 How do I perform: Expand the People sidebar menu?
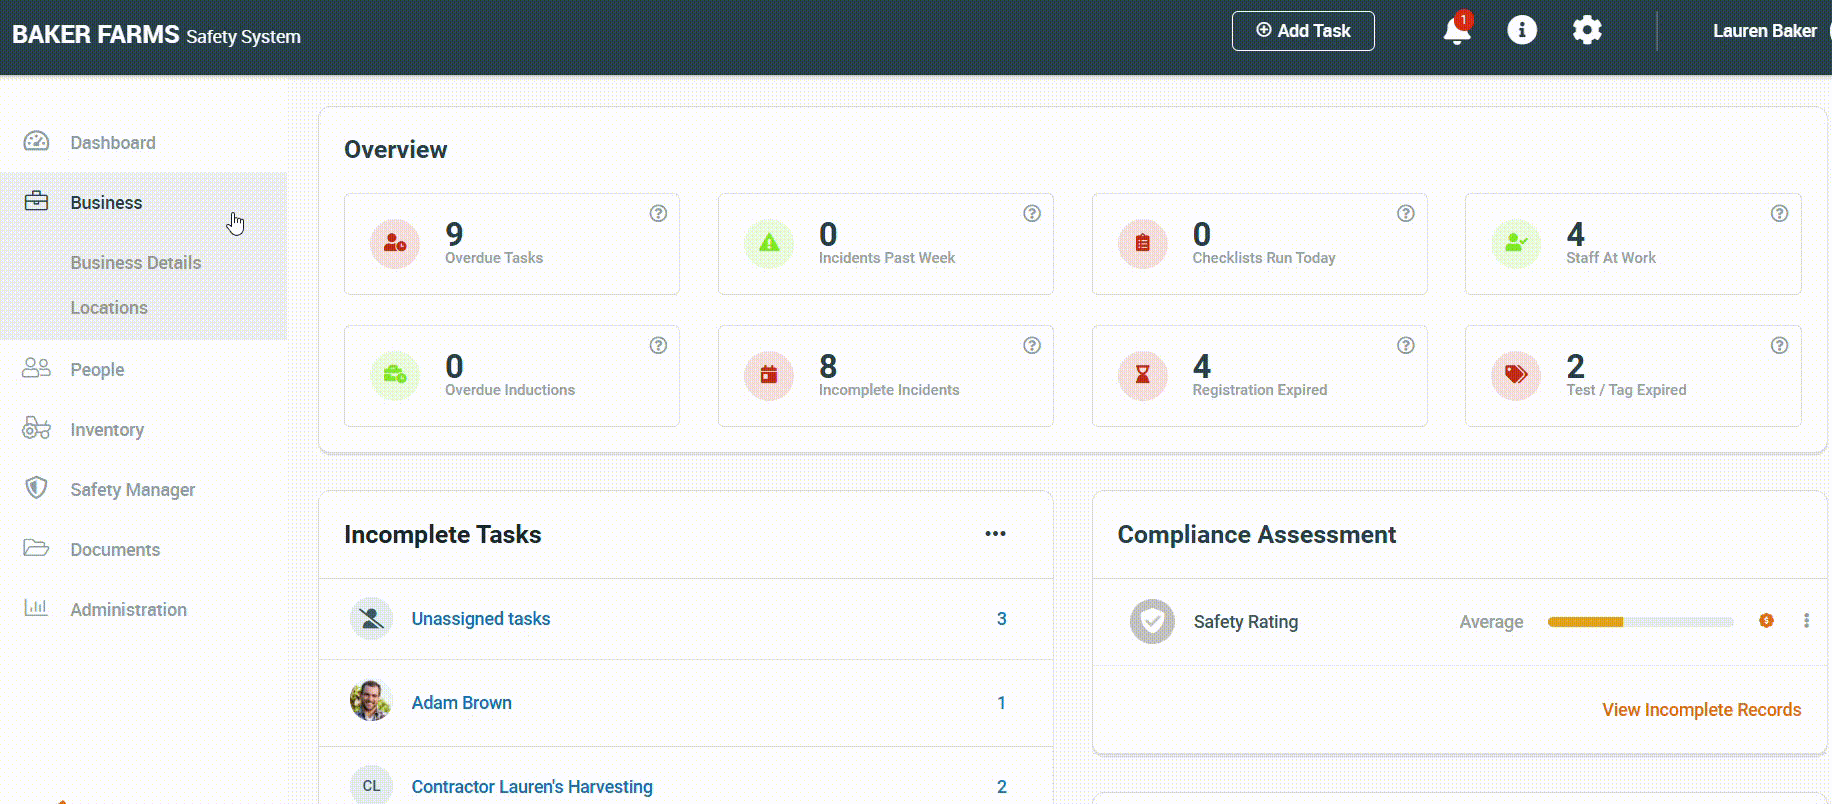pyautogui.click(x=97, y=370)
